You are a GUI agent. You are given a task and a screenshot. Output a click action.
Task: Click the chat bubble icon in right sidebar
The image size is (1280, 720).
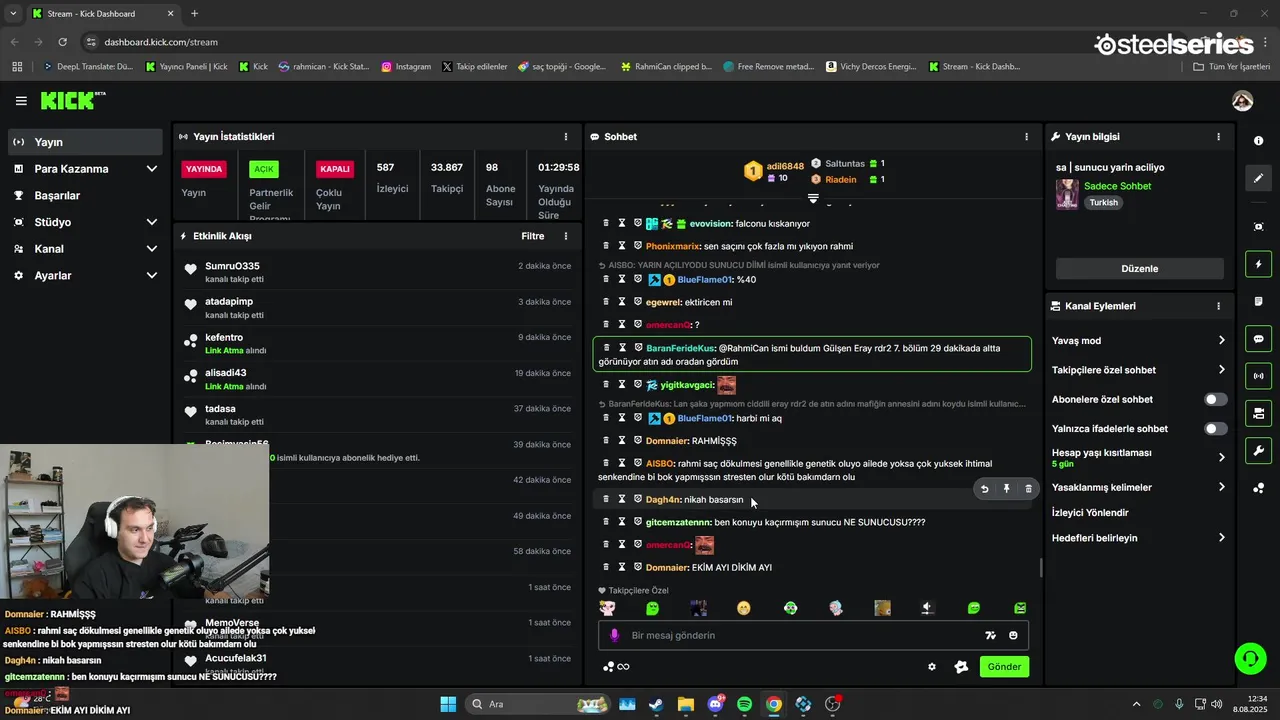(1258, 339)
